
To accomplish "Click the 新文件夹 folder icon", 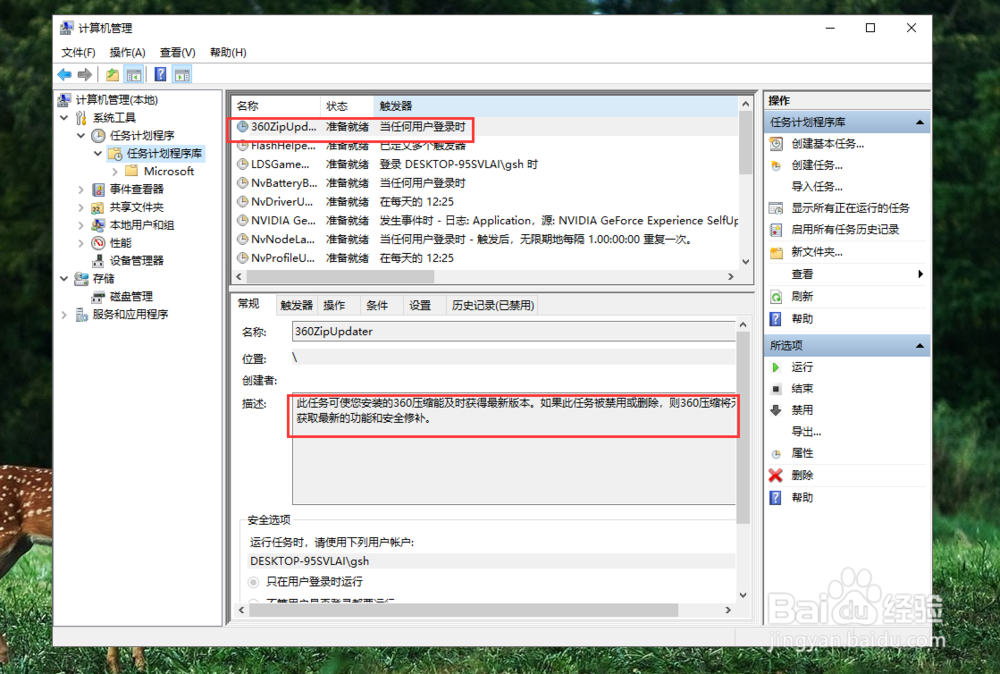I will click(776, 253).
